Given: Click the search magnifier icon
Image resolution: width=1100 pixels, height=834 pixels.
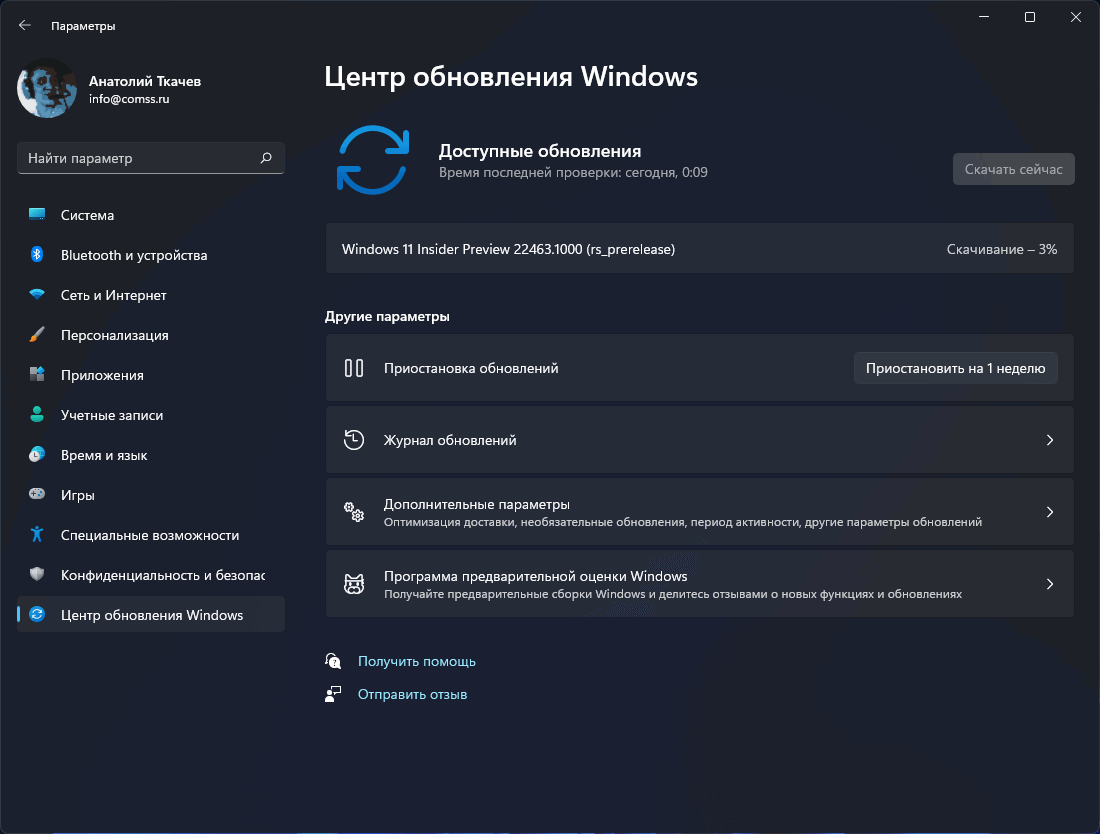Looking at the screenshot, I should [266, 158].
